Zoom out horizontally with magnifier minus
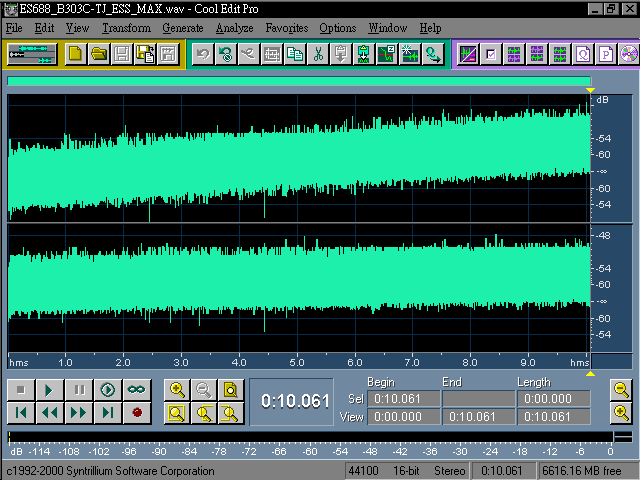This screenshot has height=480, width=640. point(204,390)
